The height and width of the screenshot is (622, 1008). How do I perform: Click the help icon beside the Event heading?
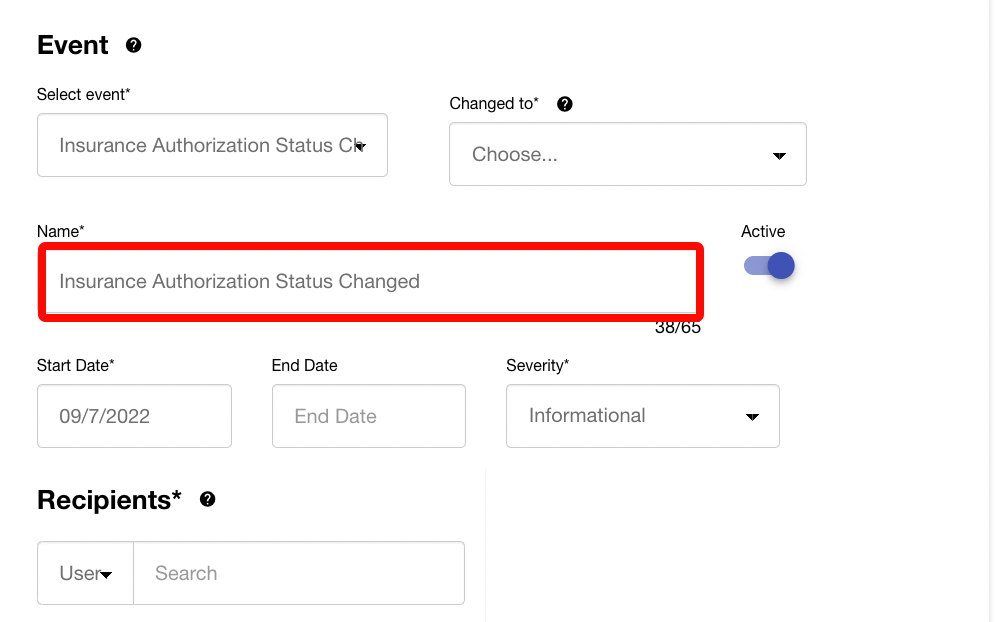click(x=133, y=45)
